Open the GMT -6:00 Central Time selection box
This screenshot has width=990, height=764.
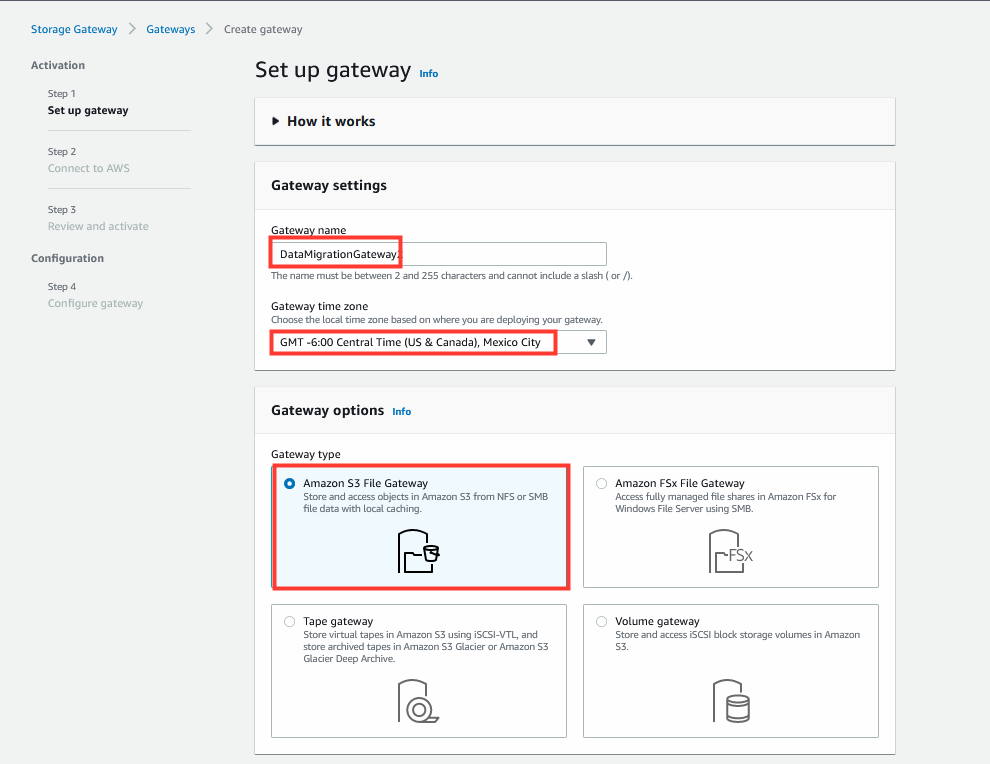(x=439, y=342)
